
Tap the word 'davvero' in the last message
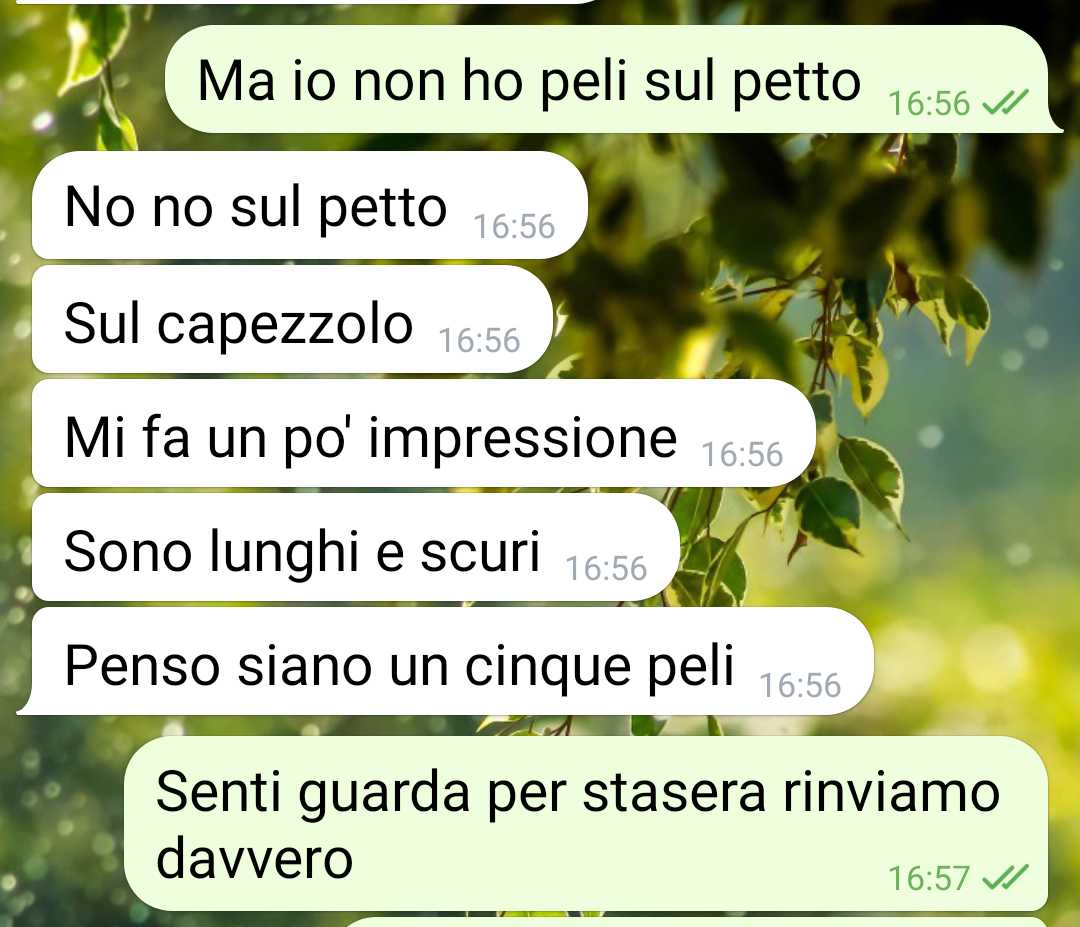click(255, 859)
